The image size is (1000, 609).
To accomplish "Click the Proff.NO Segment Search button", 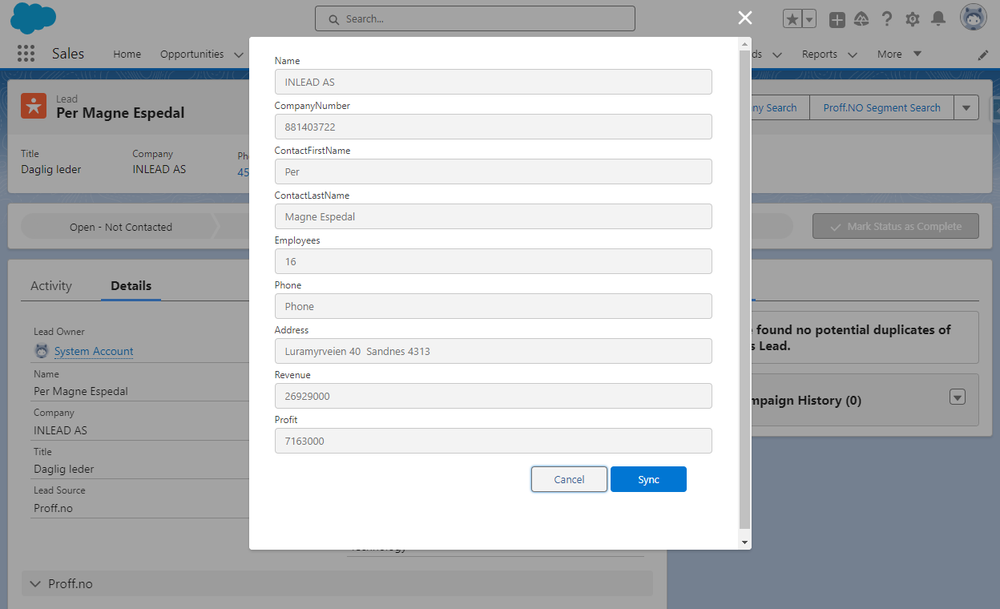I will coord(881,108).
